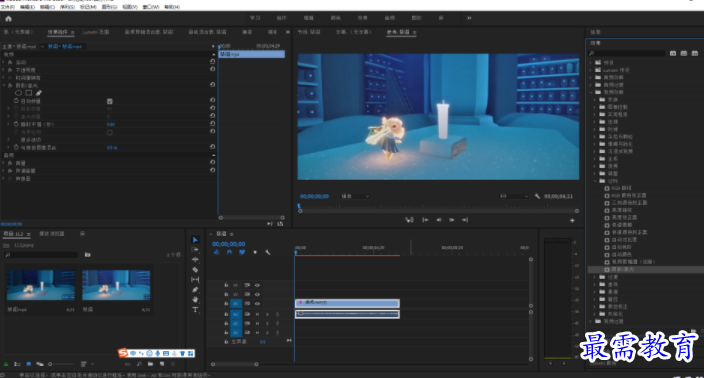Toggle lock on track V3
704x378 pixels.
226,285
